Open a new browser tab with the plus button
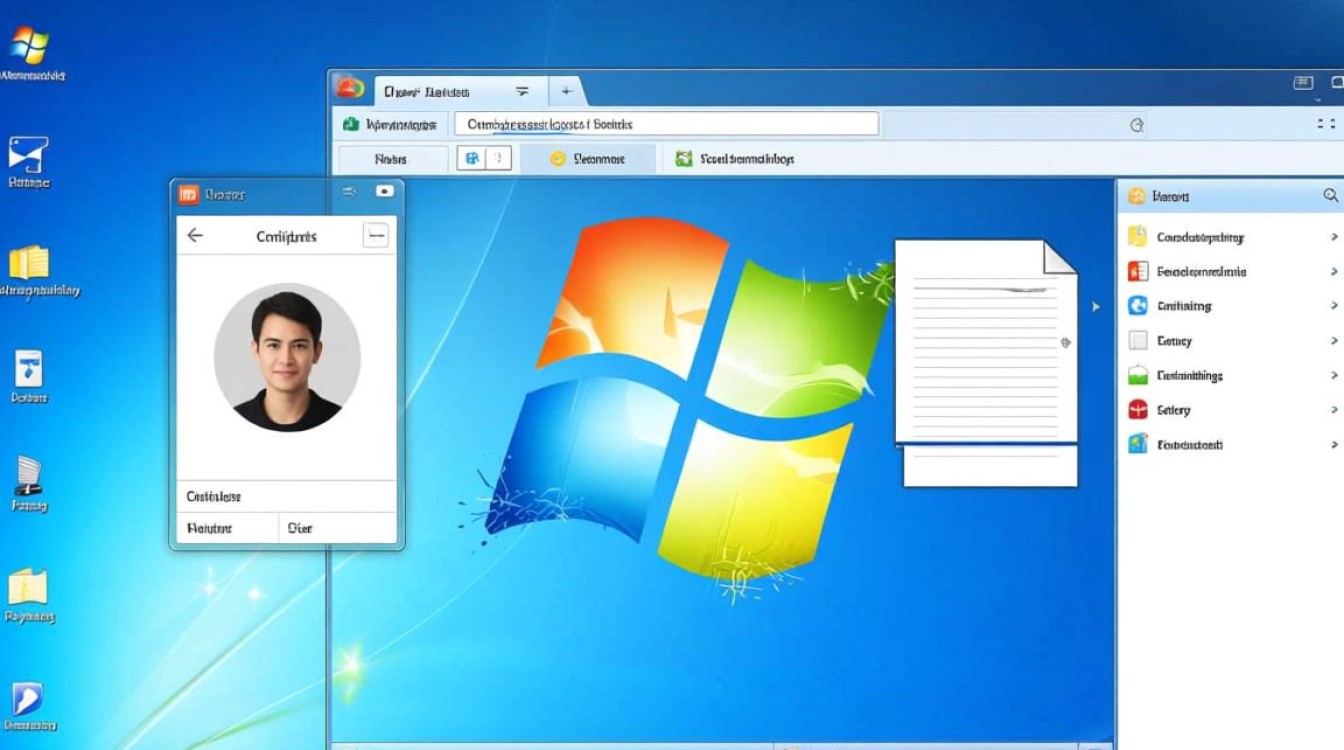Viewport: 1344px width, 750px height. [x=566, y=90]
